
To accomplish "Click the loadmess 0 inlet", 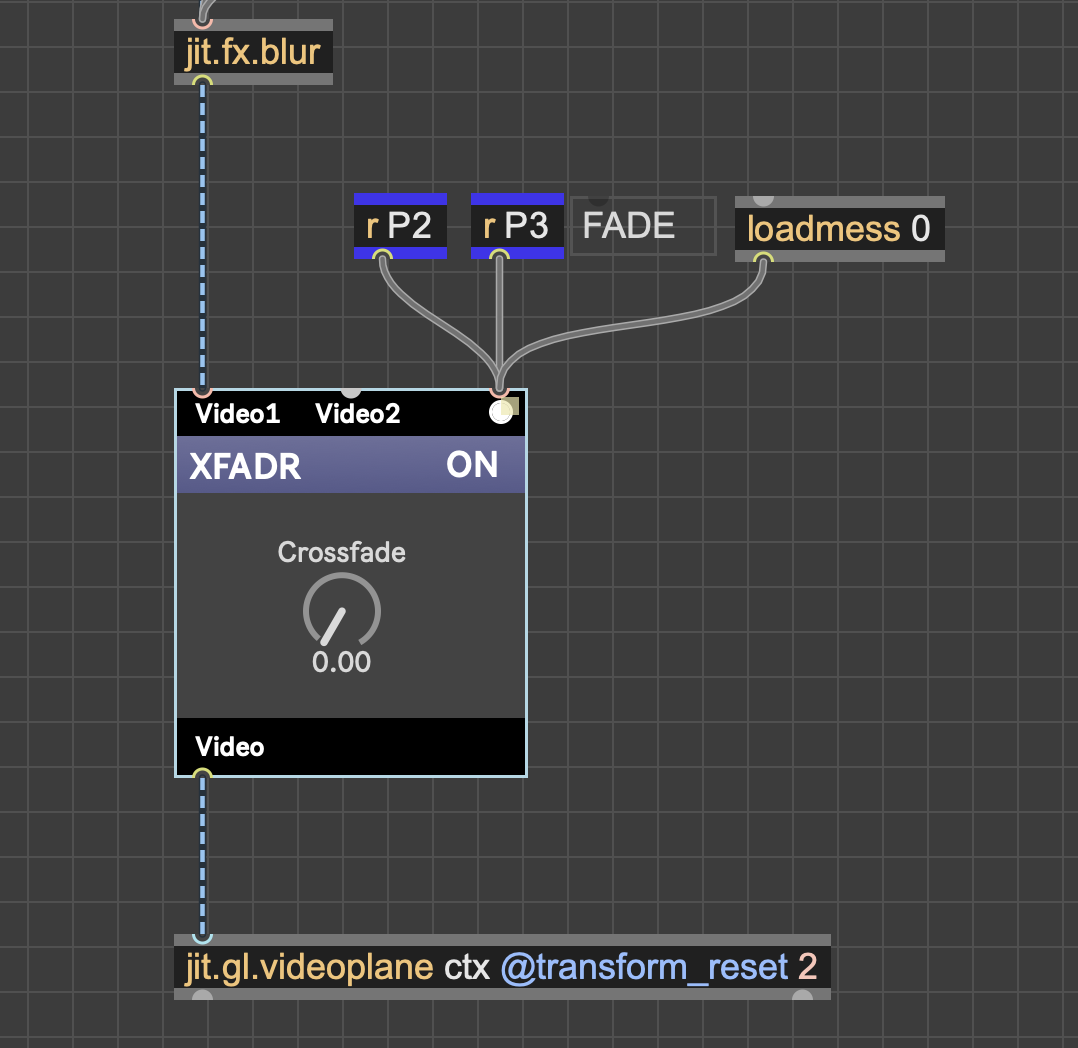I will pyautogui.click(x=763, y=200).
